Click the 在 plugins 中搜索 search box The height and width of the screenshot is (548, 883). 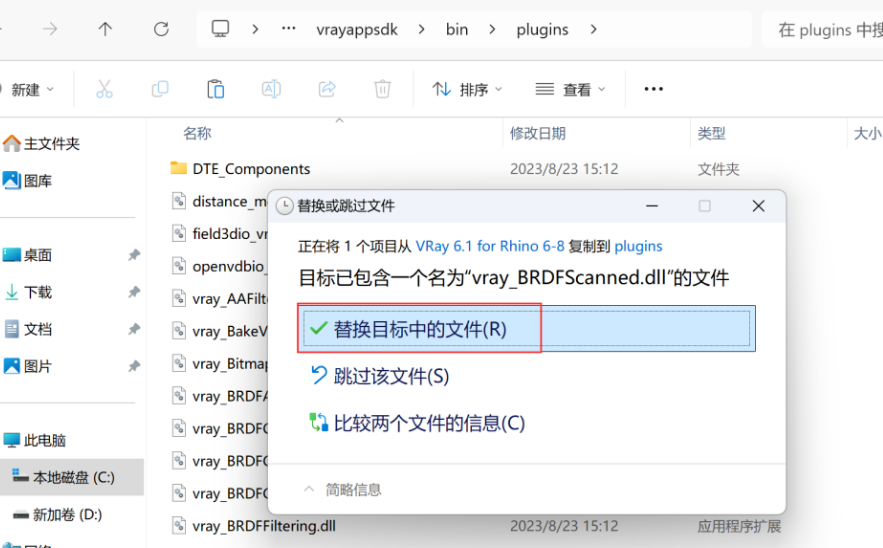[x=825, y=29]
